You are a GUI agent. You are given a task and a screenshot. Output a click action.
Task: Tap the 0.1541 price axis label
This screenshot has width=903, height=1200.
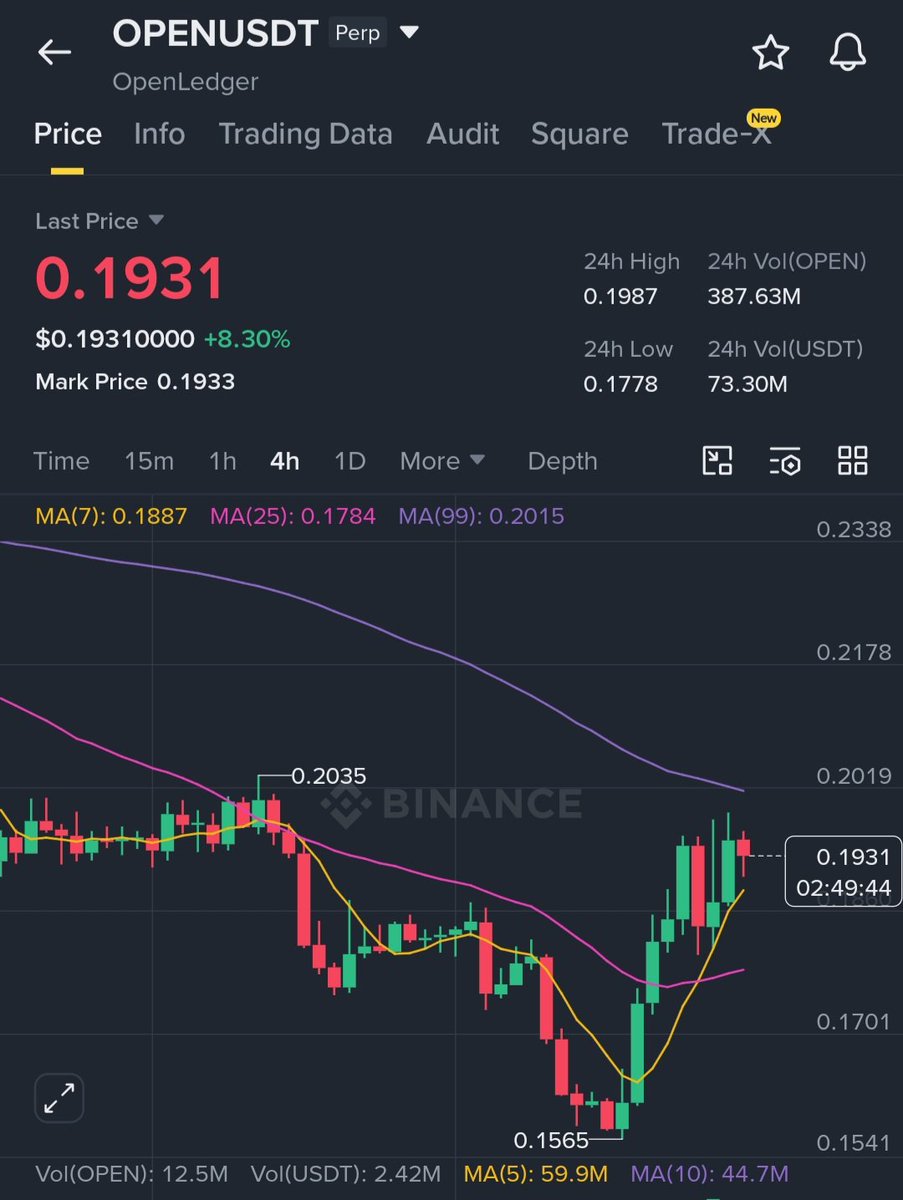[x=853, y=1141]
